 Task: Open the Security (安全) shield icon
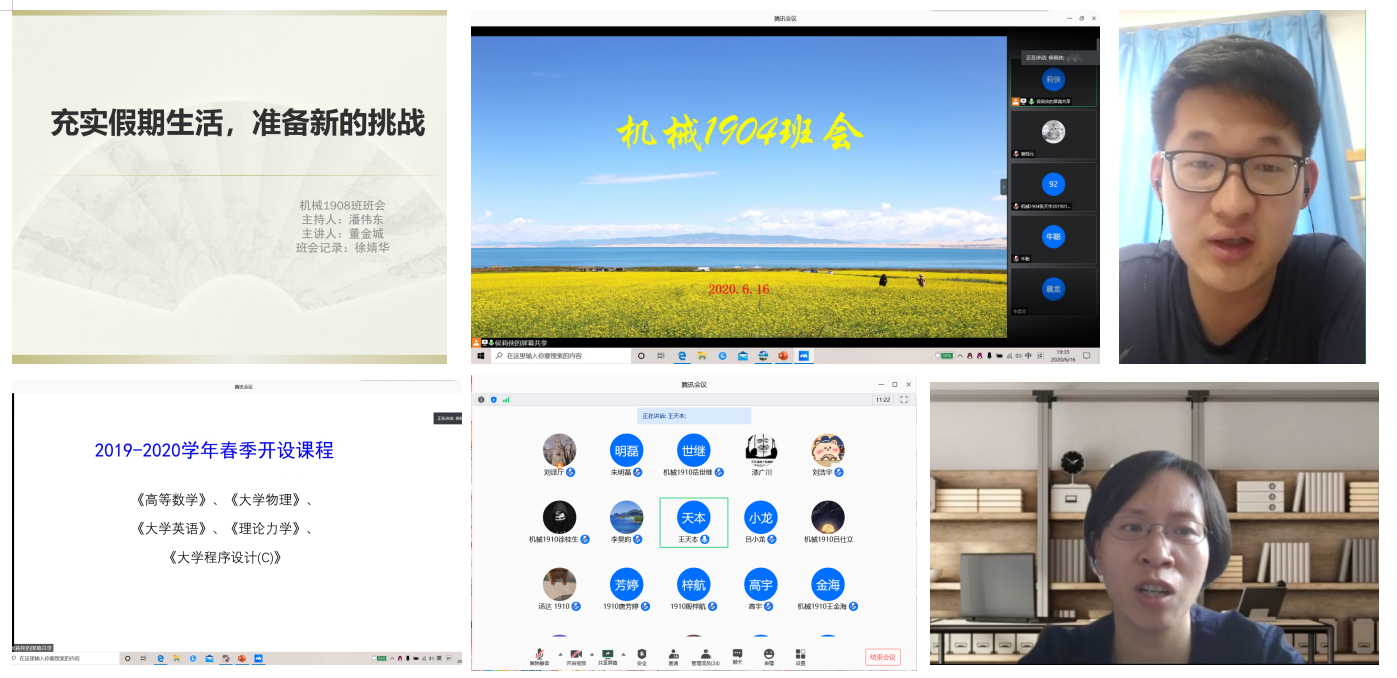(641, 655)
